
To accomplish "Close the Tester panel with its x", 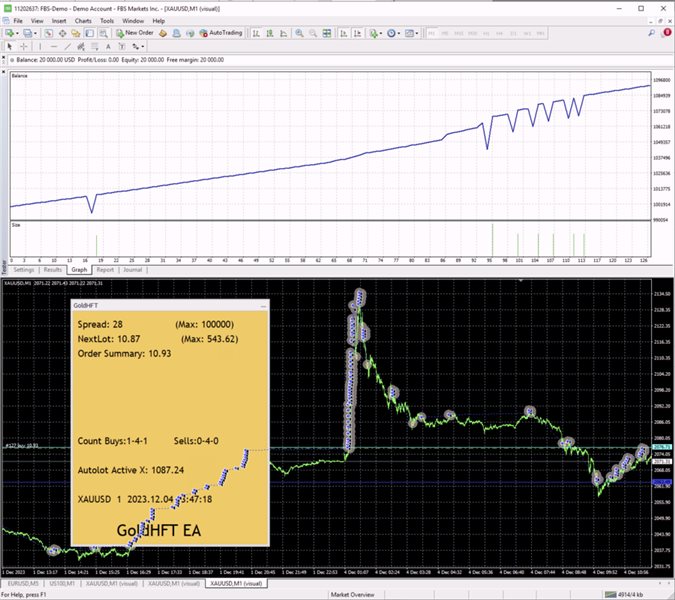I will pyautogui.click(x=4, y=72).
